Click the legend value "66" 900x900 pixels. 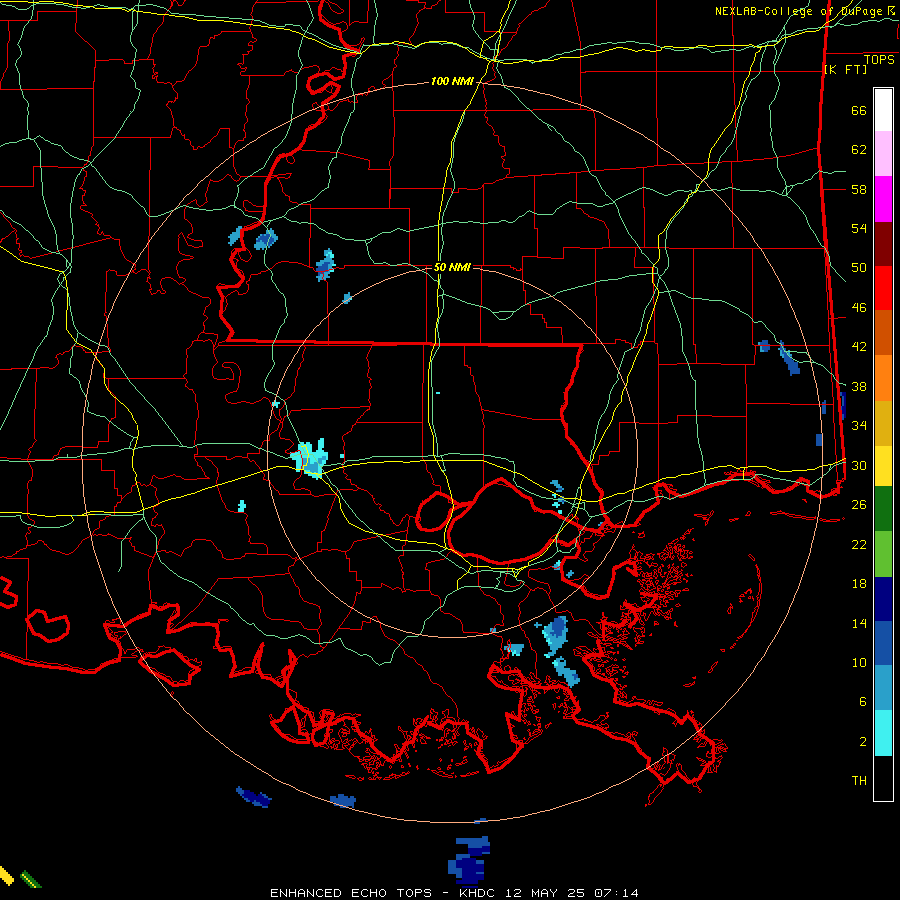coord(859,110)
